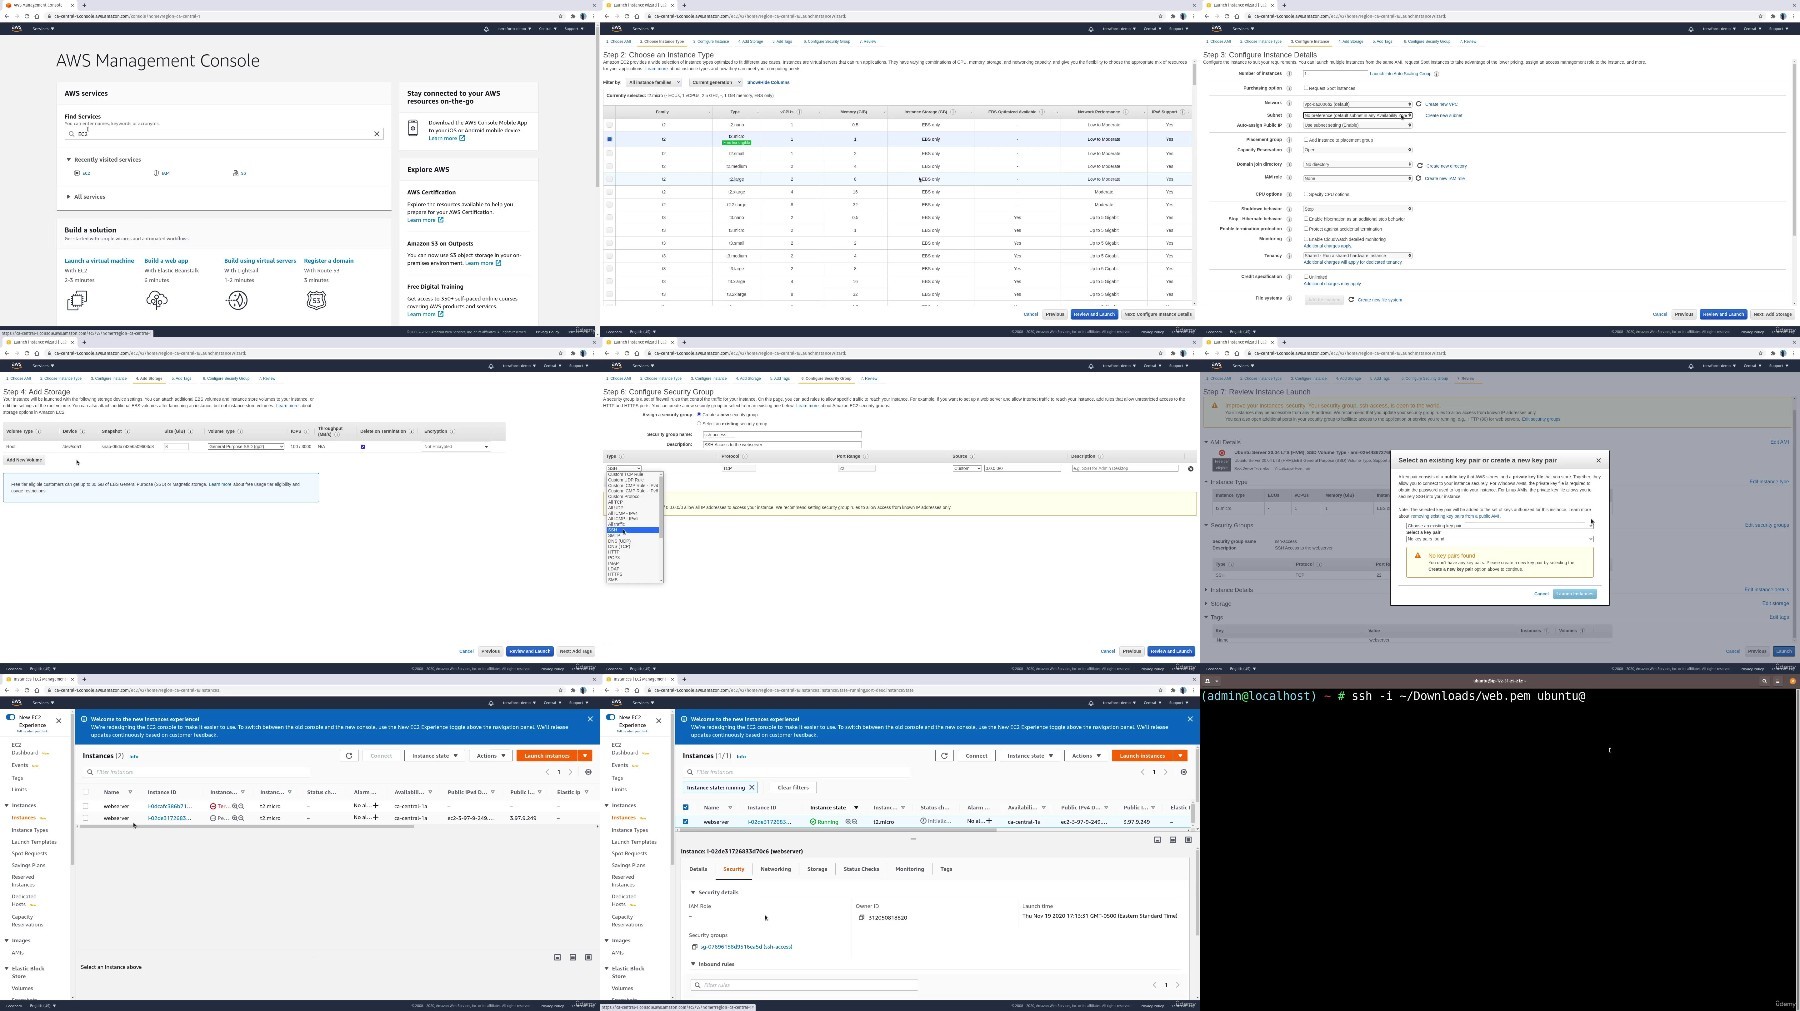Open Current generation filter dropdown

[715, 82]
